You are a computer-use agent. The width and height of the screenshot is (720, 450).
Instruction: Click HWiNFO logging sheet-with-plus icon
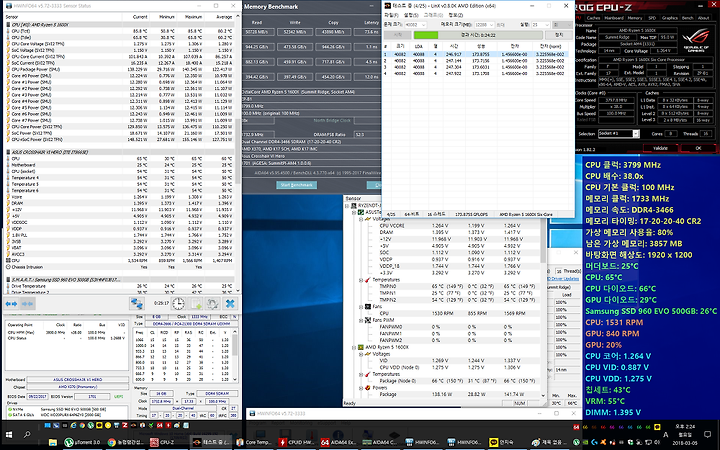[196, 304]
